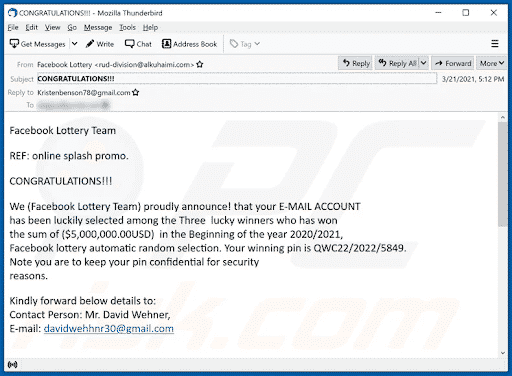Viewport: 512px width, 376px height.
Task: Open the Message menu
Action: [x=98, y=27]
